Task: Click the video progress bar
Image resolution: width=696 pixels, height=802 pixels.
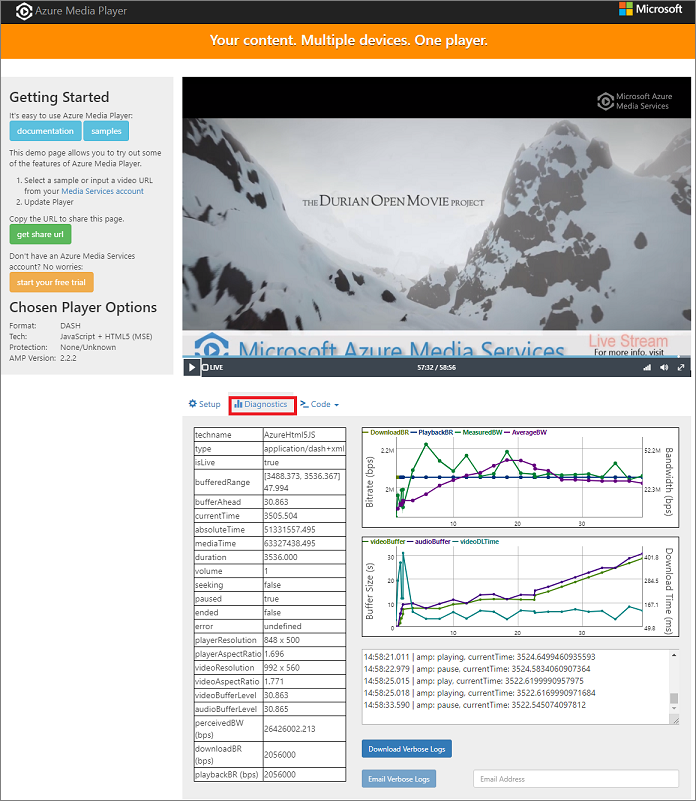Action: (437, 356)
